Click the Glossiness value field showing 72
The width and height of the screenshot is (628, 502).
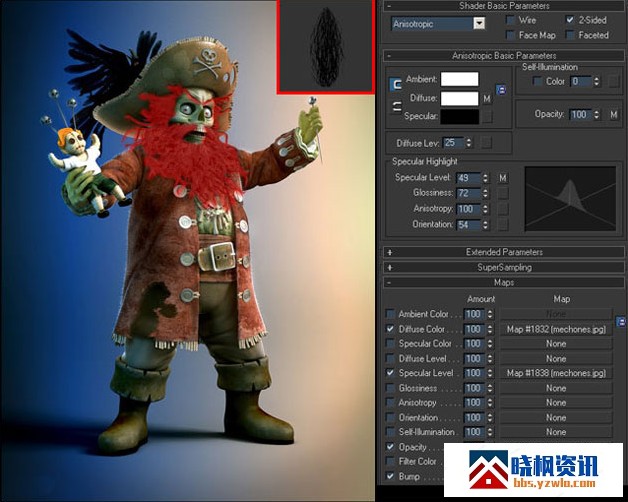(469, 193)
